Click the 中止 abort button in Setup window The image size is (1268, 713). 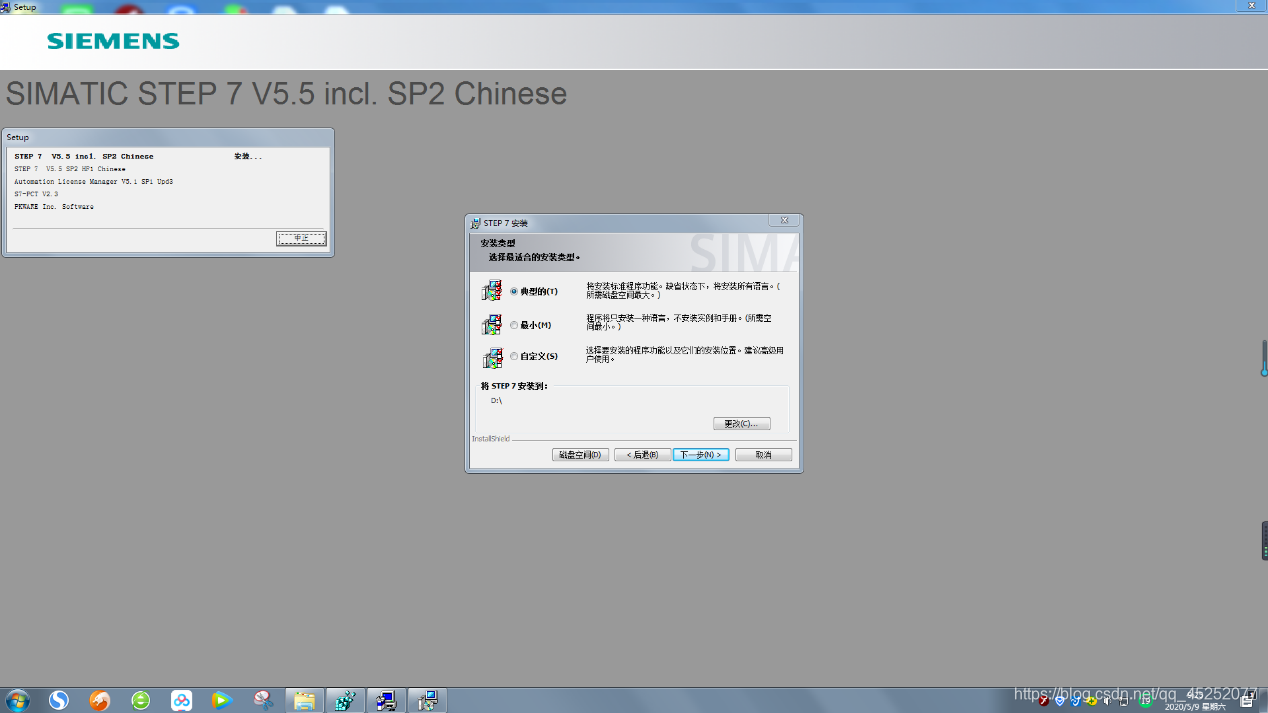tap(301, 238)
